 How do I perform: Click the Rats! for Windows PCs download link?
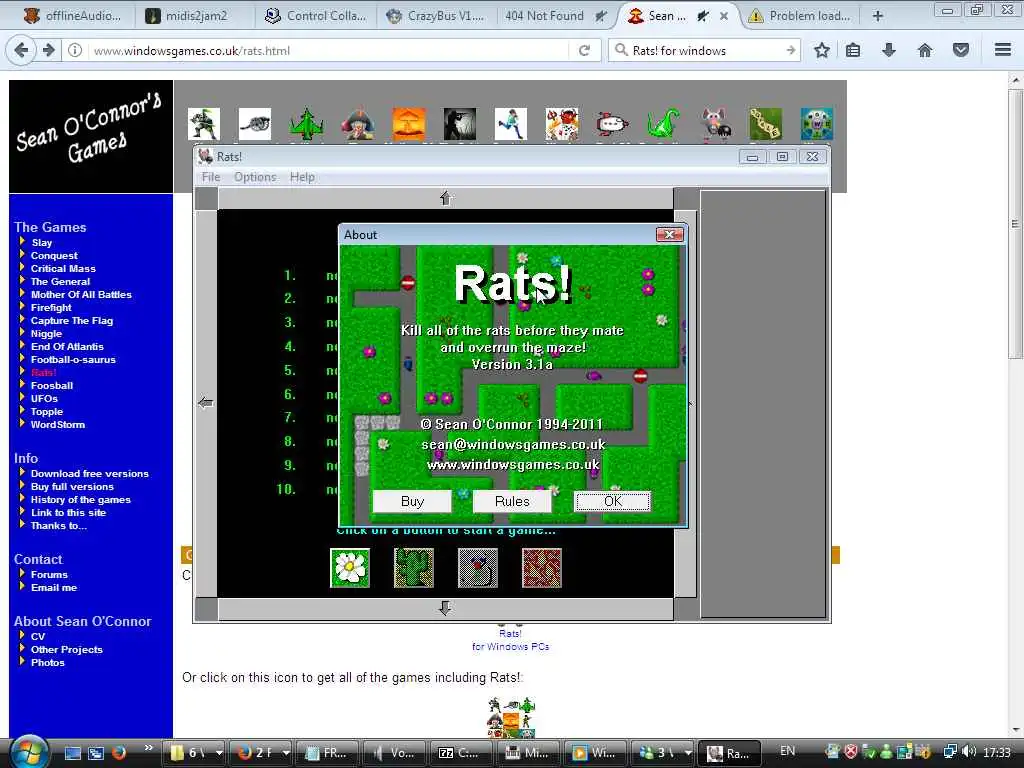coord(510,640)
